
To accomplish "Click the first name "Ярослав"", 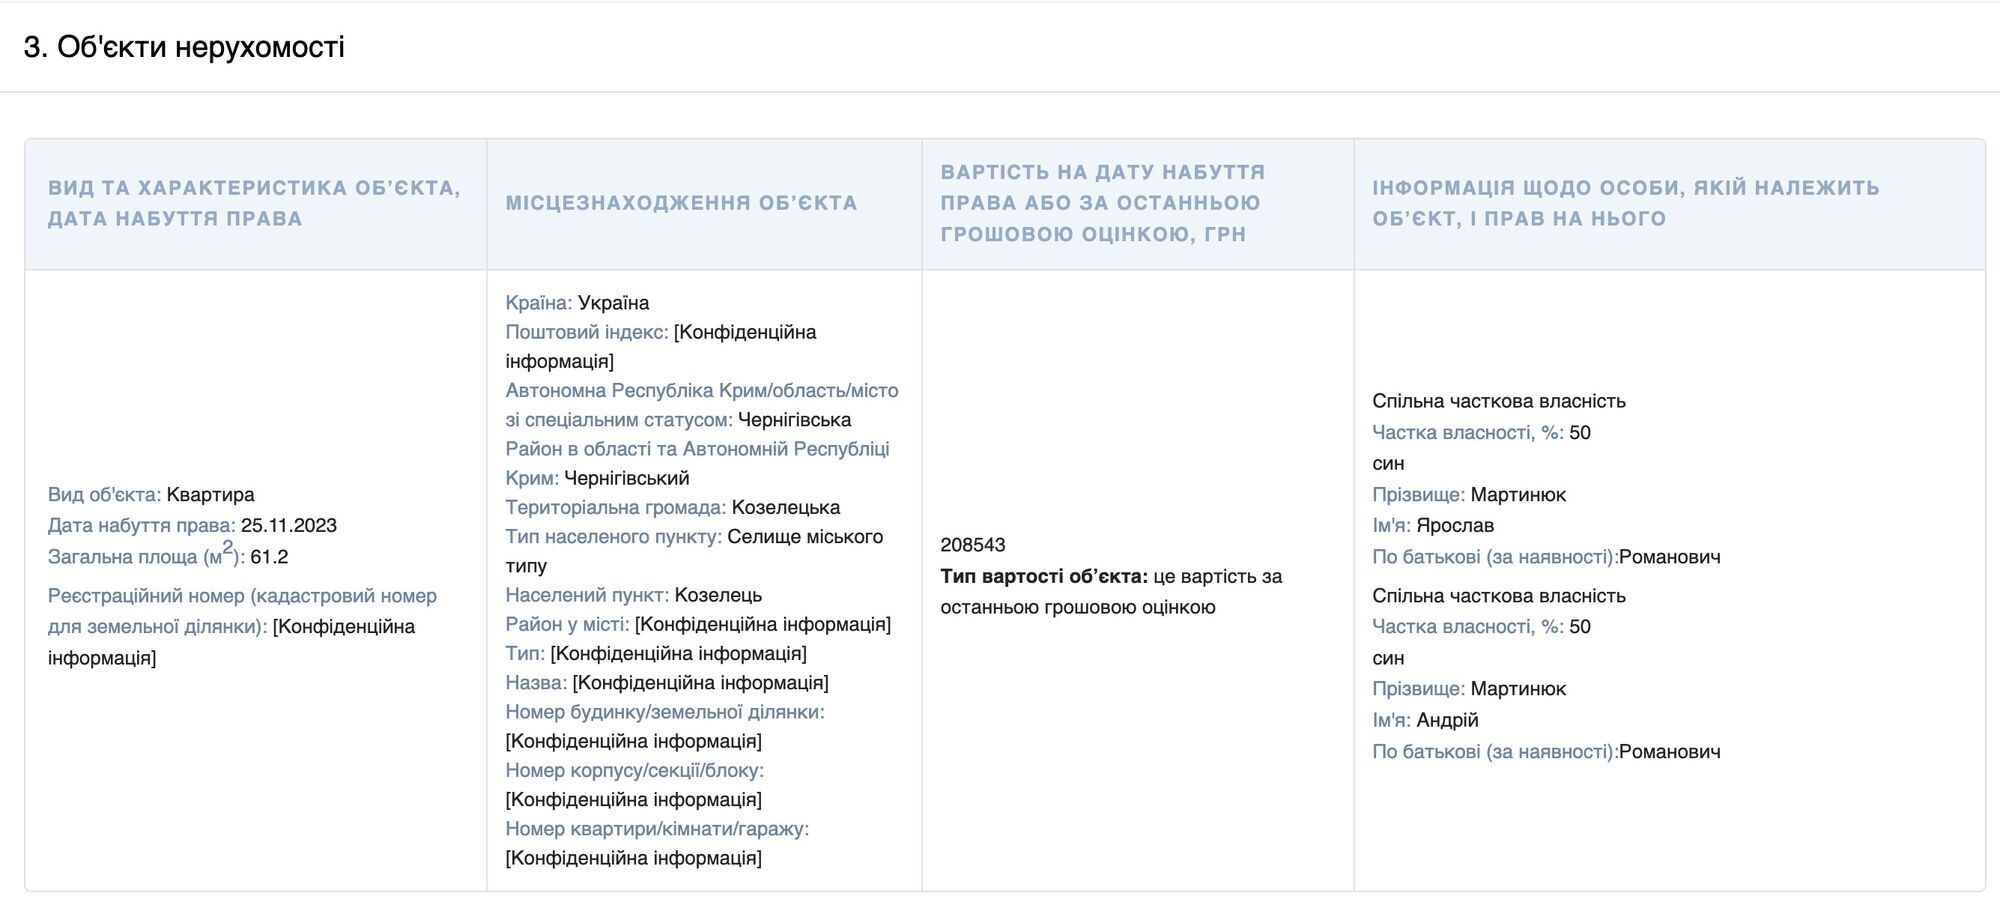I will tap(1455, 525).
